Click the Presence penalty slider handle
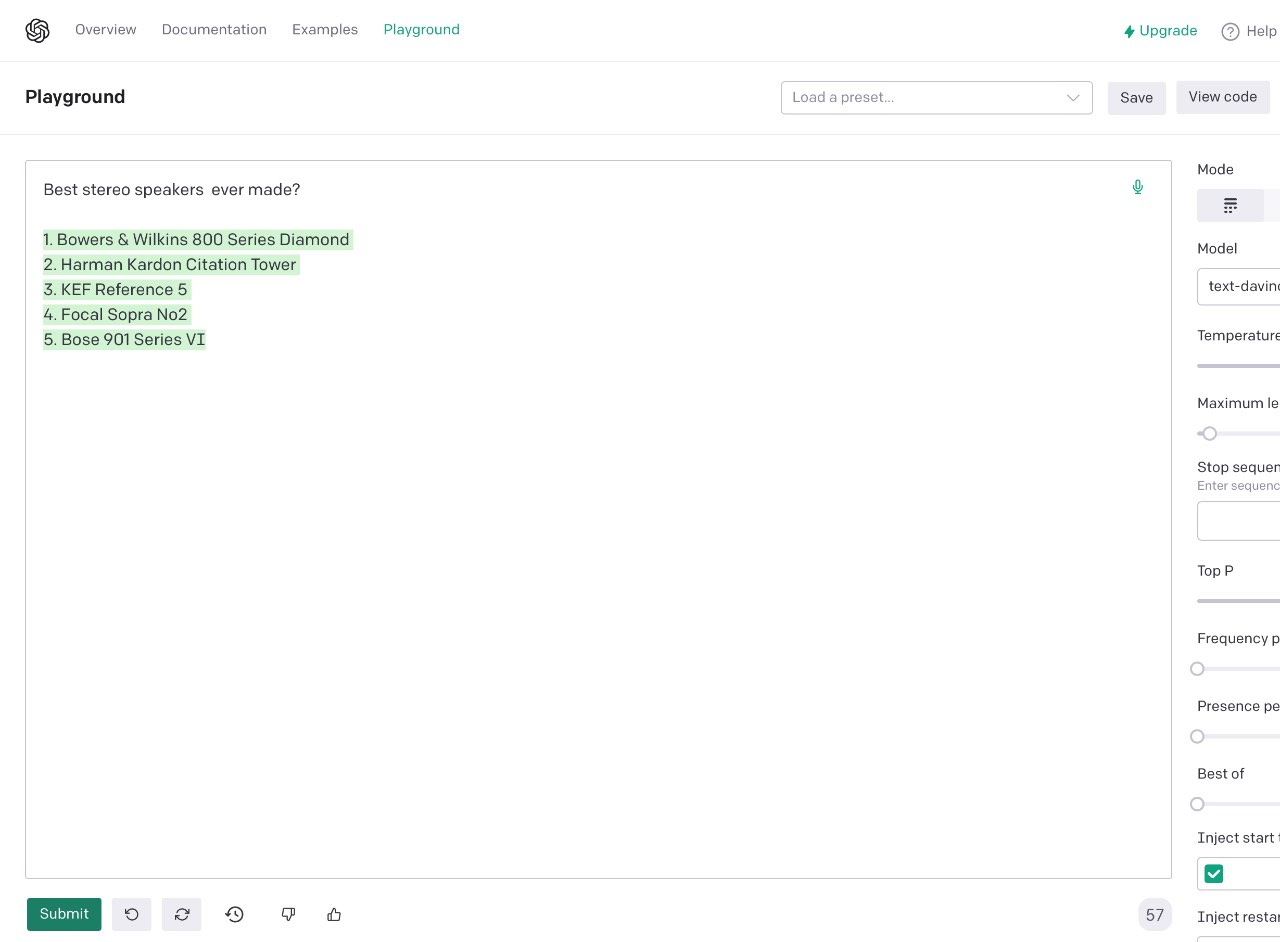The height and width of the screenshot is (942, 1280). (x=1197, y=736)
